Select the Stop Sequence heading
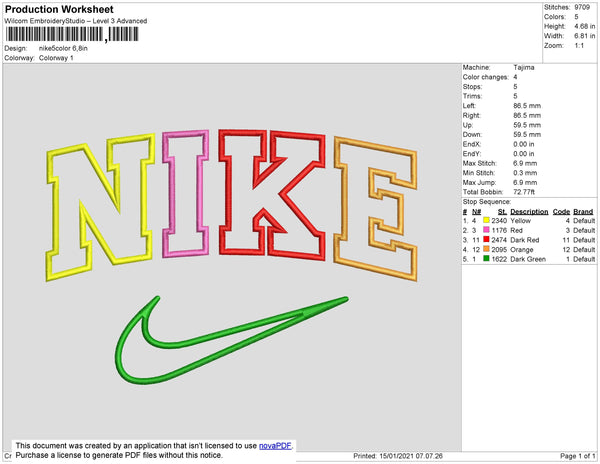 tap(487, 202)
